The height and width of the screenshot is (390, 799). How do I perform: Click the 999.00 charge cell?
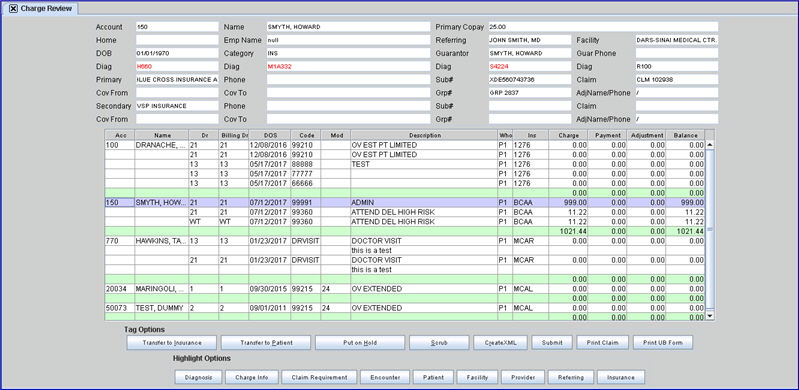click(569, 202)
